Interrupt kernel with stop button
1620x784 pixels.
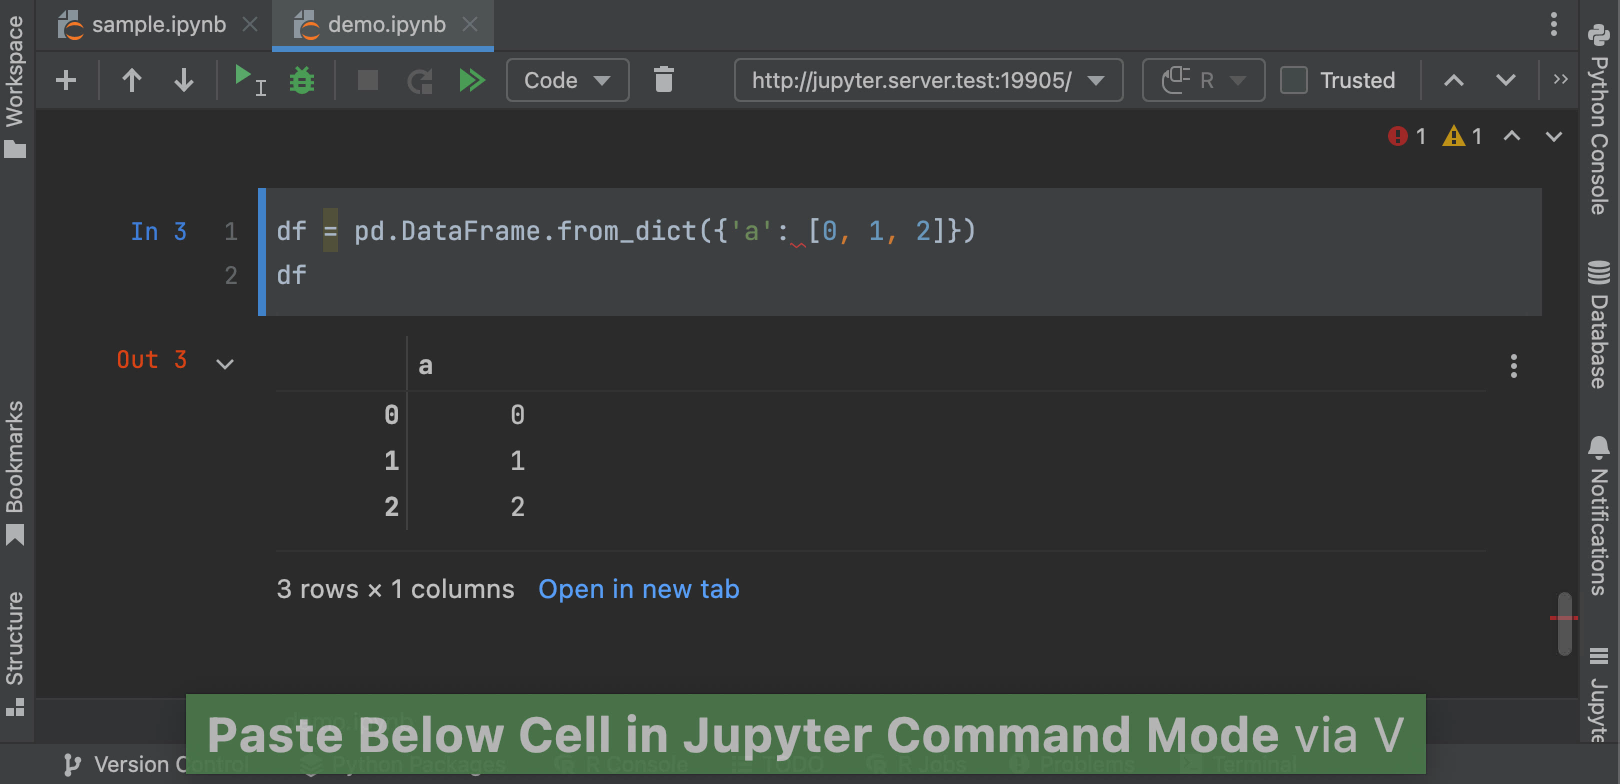click(368, 80)
